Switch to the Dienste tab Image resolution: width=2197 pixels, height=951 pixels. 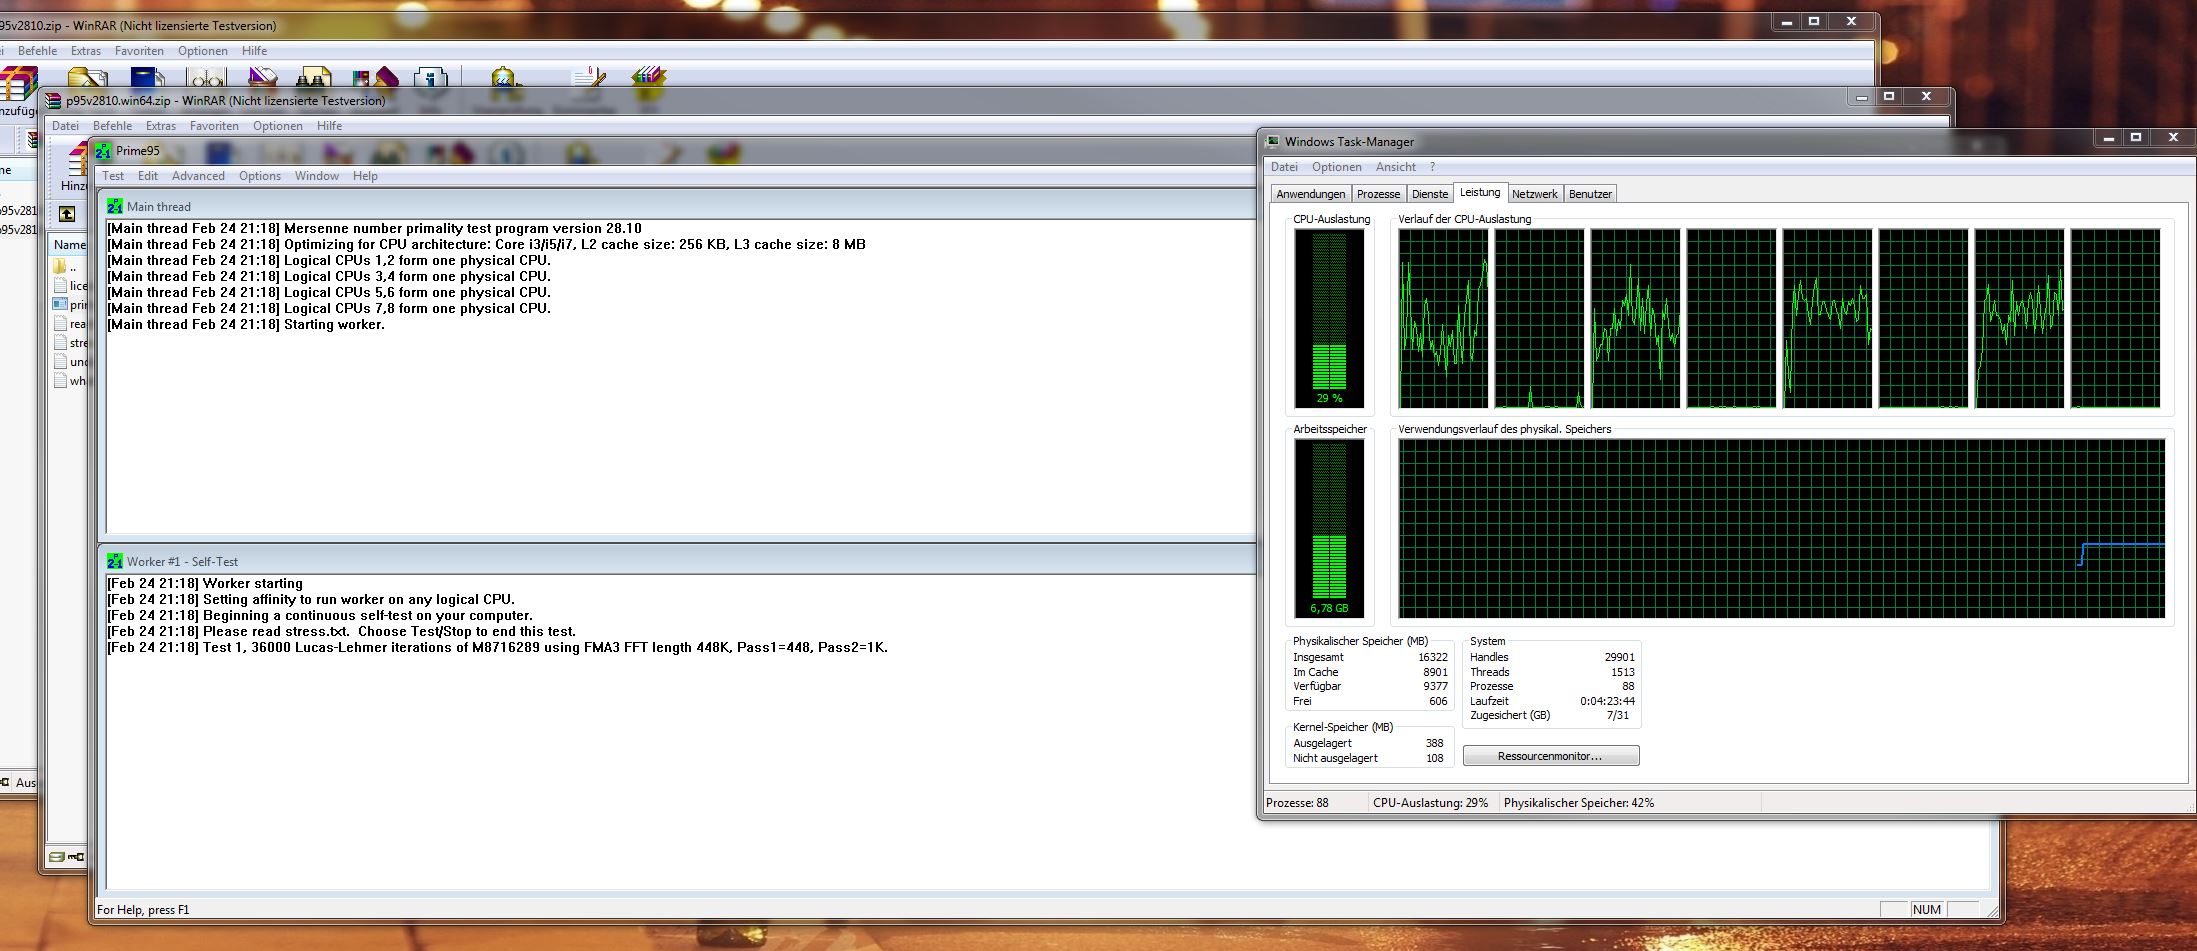pos(1430,194)
